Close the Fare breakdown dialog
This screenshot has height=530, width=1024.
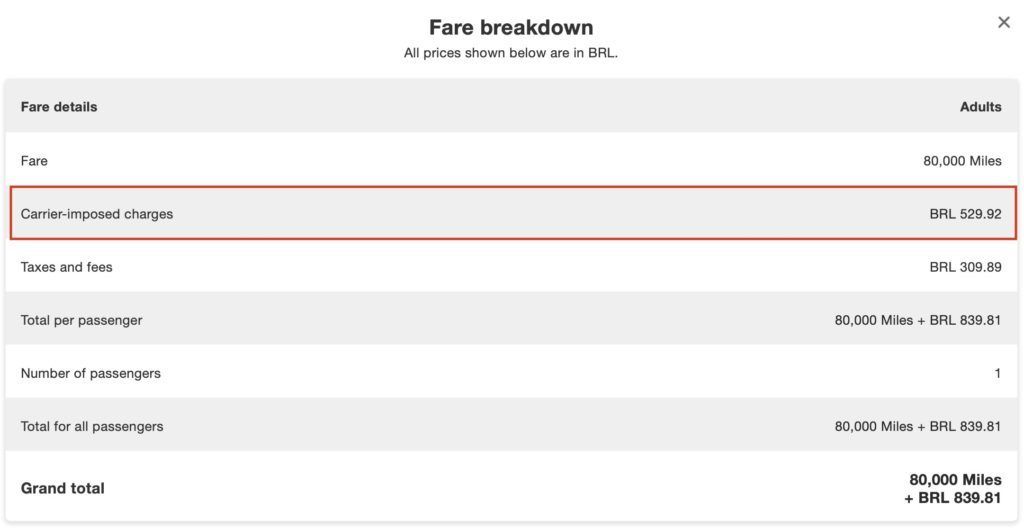click(x=1004, y=23)
